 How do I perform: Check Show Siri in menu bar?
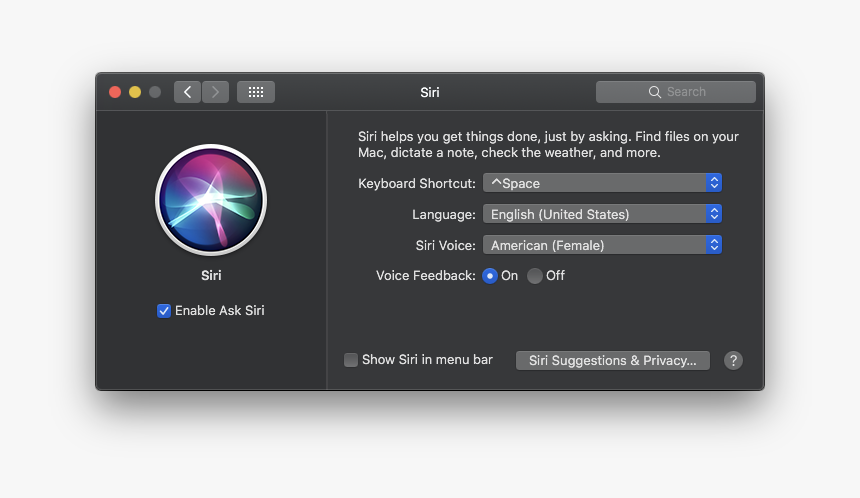(x=351, y=360)
